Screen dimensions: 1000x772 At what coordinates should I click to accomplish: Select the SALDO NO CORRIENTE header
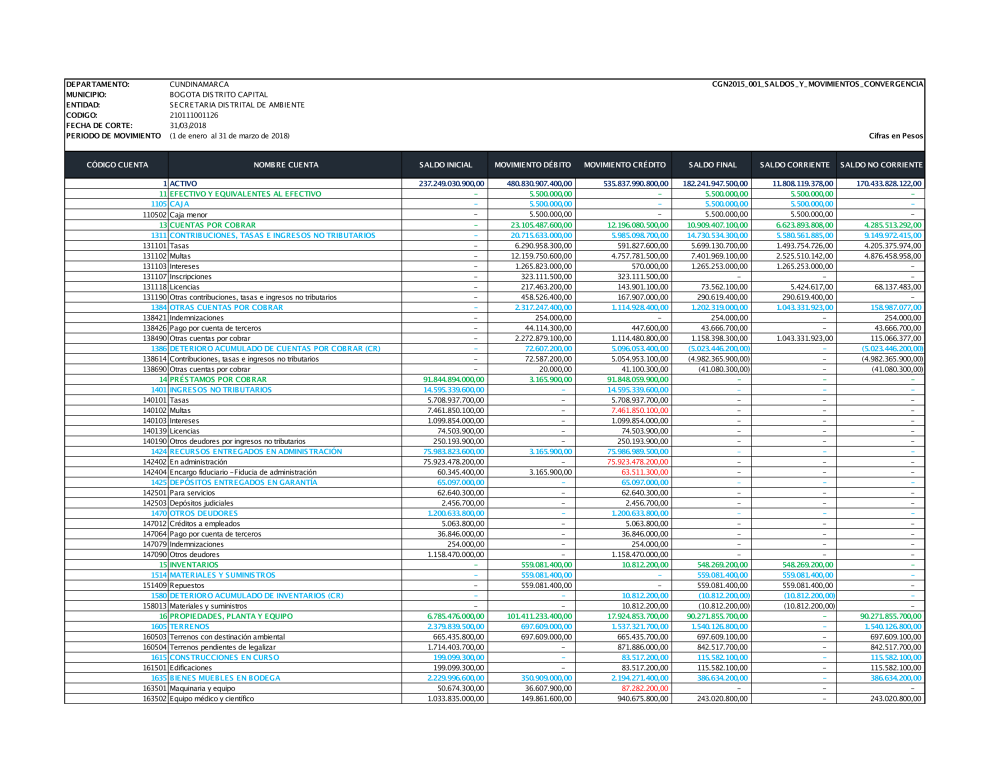pos(881,164)
